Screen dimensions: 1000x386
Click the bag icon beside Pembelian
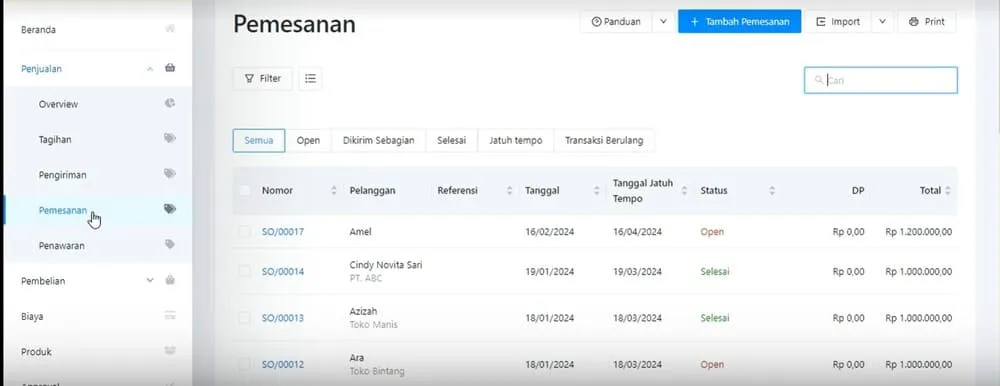pos(170,280)
